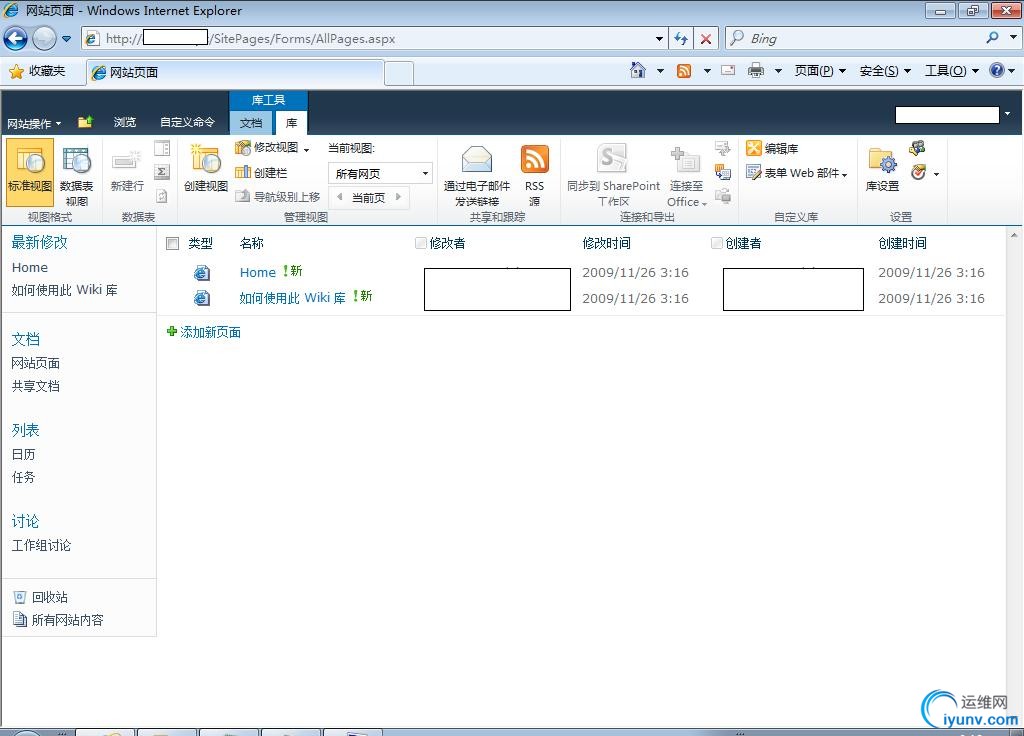Open the Current View (所有网页) dropdown
Screen dimensions: 1024x736
point(380,173)
